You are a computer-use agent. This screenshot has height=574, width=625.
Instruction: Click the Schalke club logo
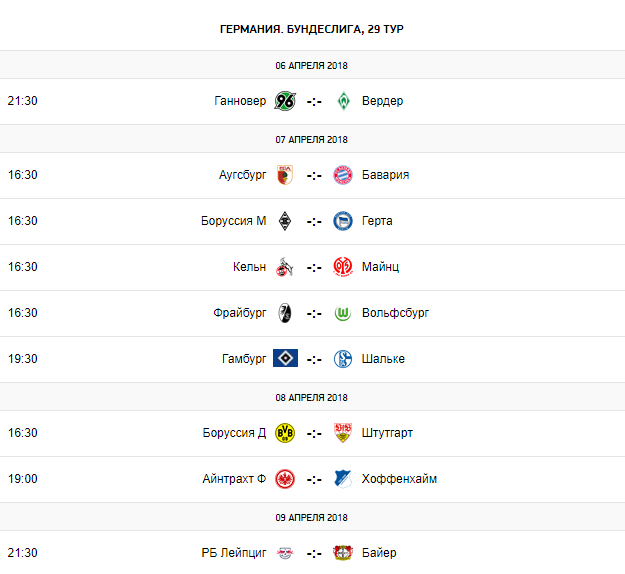[x=343, y=359]
